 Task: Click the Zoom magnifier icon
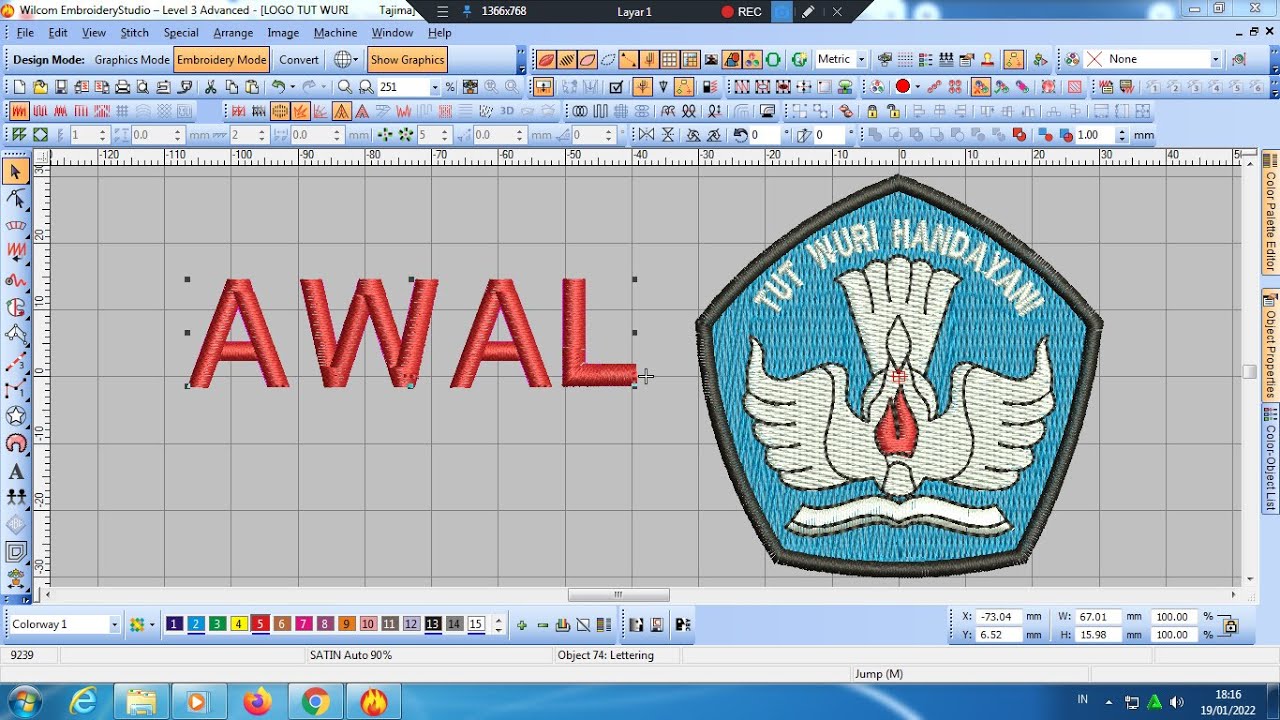click(345, 87)
